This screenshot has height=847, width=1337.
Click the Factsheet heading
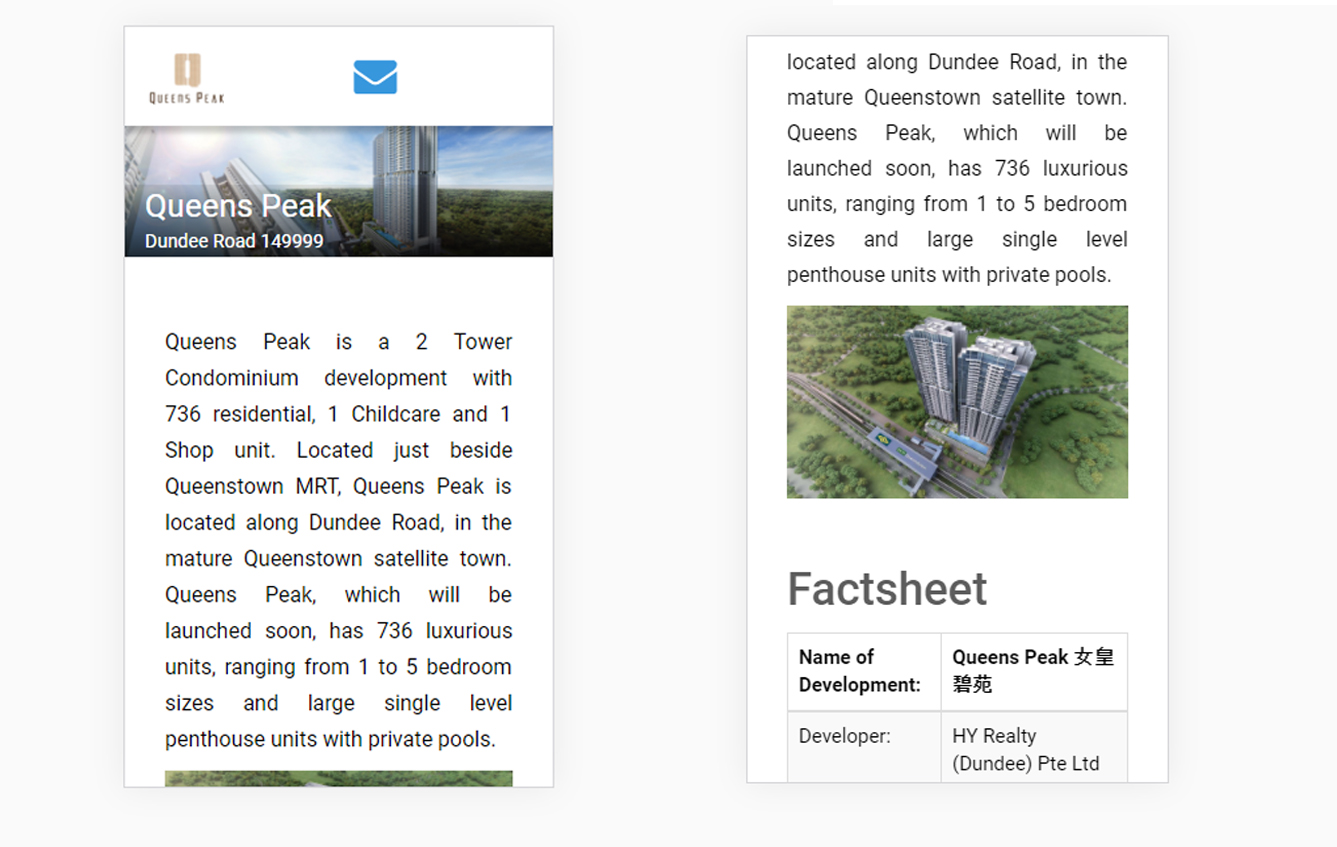(887, 588)
